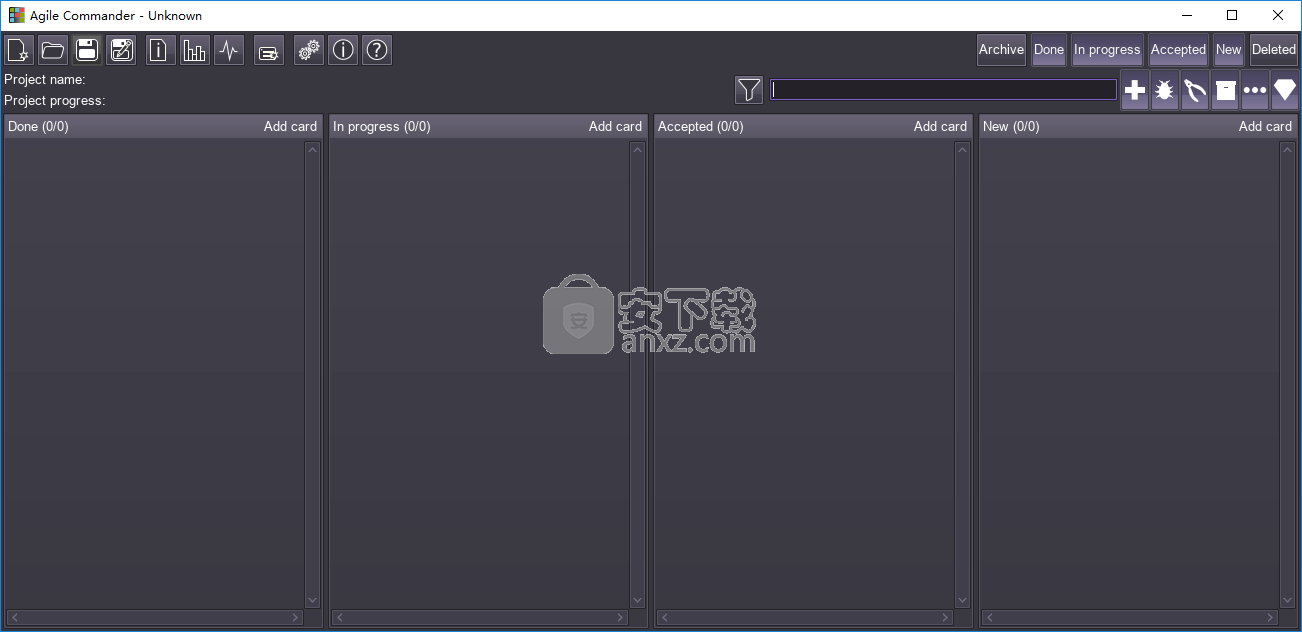The height and width of the screenshot is (632, 1302).
Task: Click the Project progress label
Action: (55, 100)
